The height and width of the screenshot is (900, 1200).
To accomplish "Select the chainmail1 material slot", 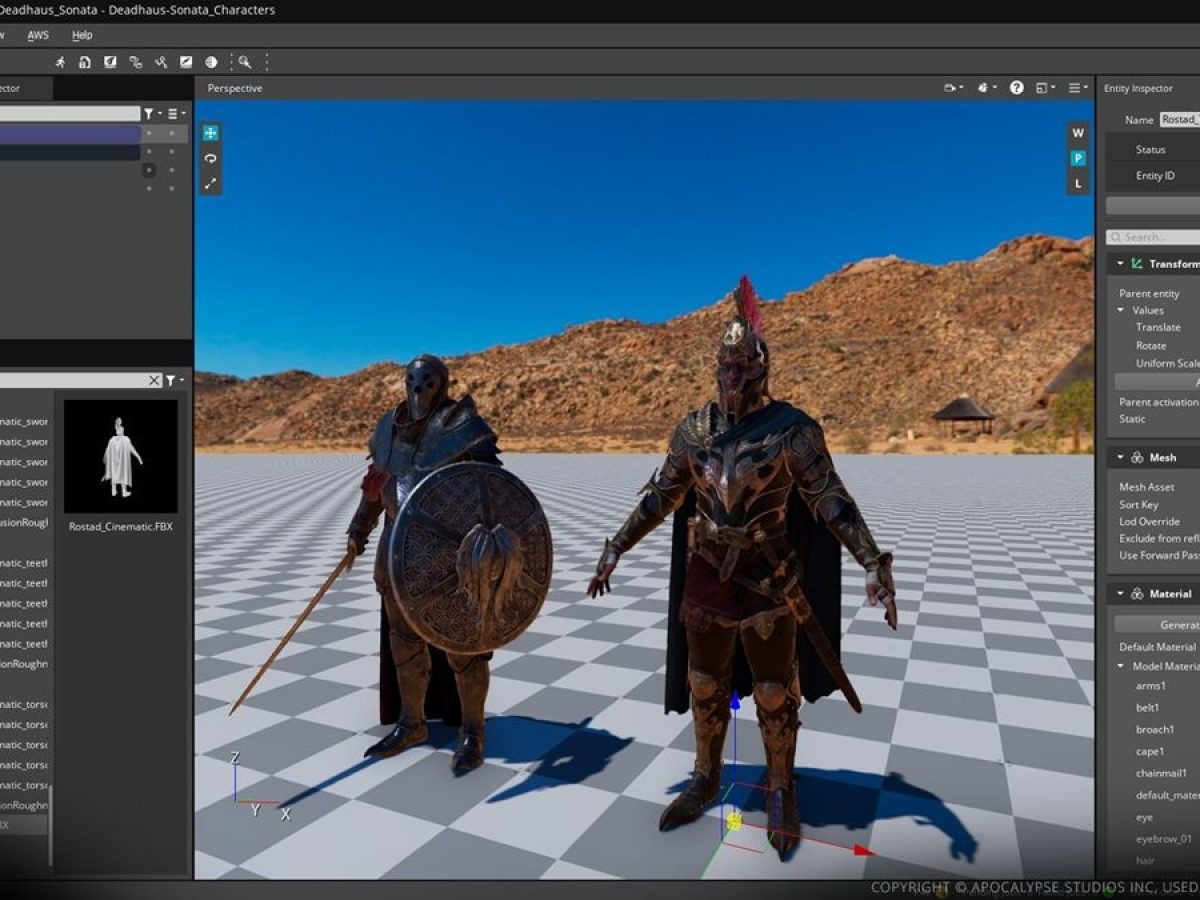I will pyautogui.click(x=1161, y=773).
